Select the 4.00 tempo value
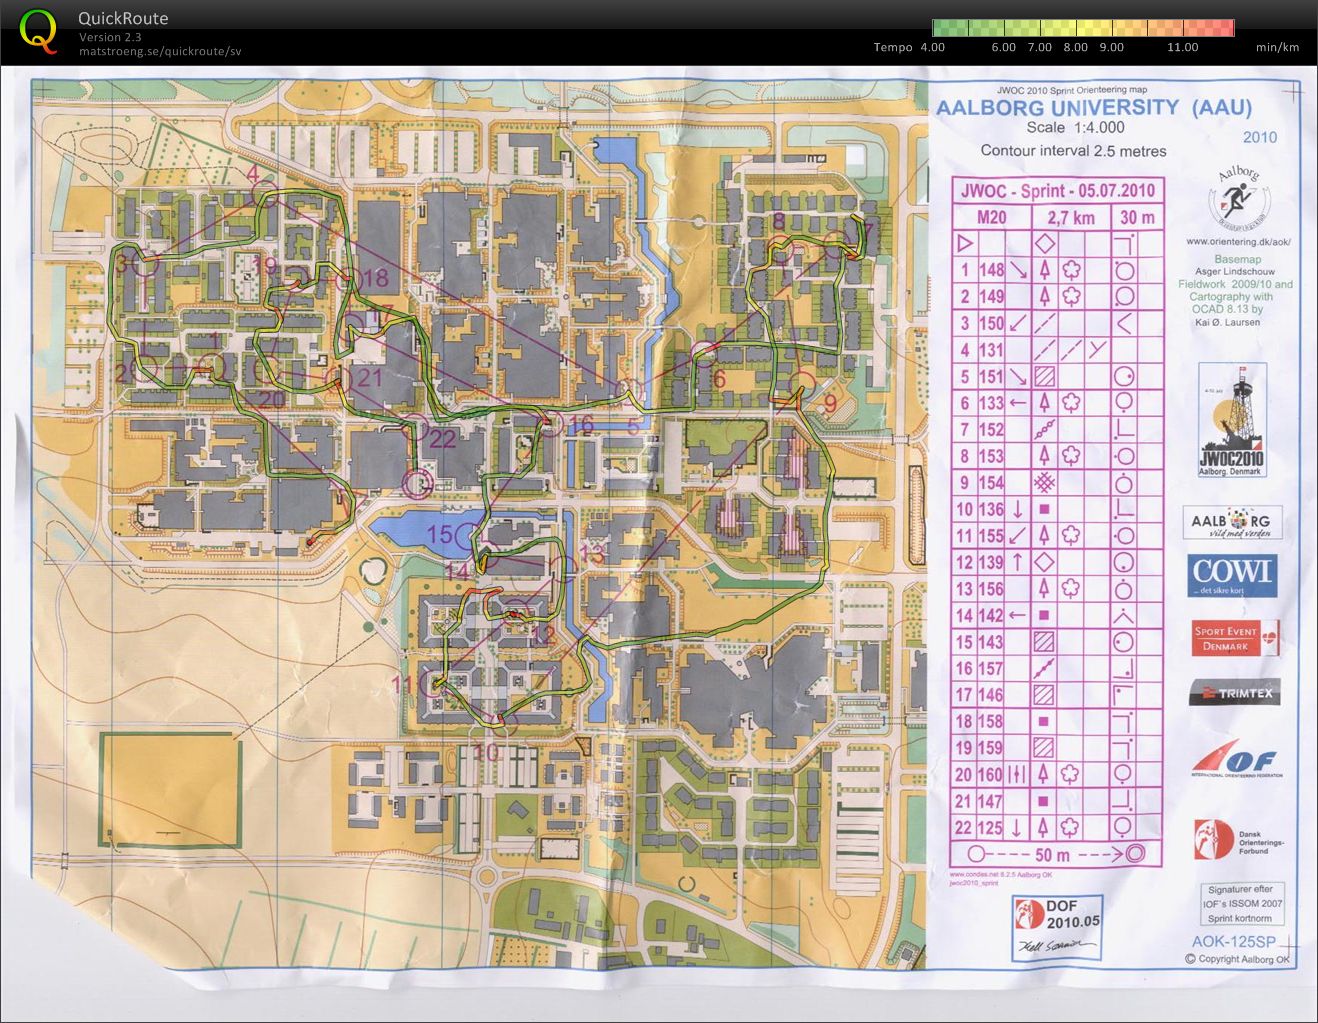The width and height of the screenshot is (1318, 1023). (x=932, y=47)
